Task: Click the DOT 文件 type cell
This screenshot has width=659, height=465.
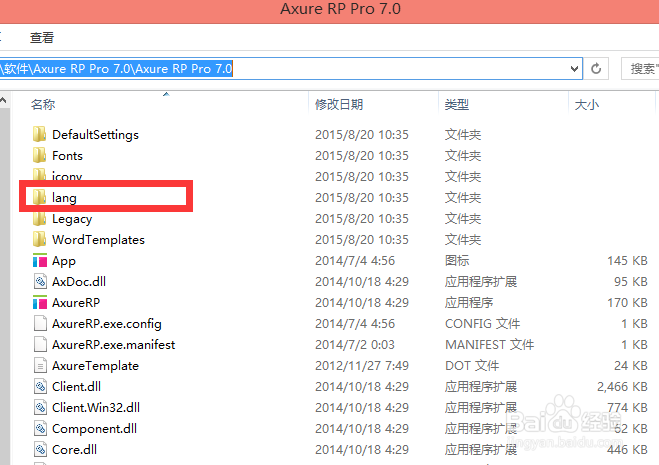Action: coord(472,366)
